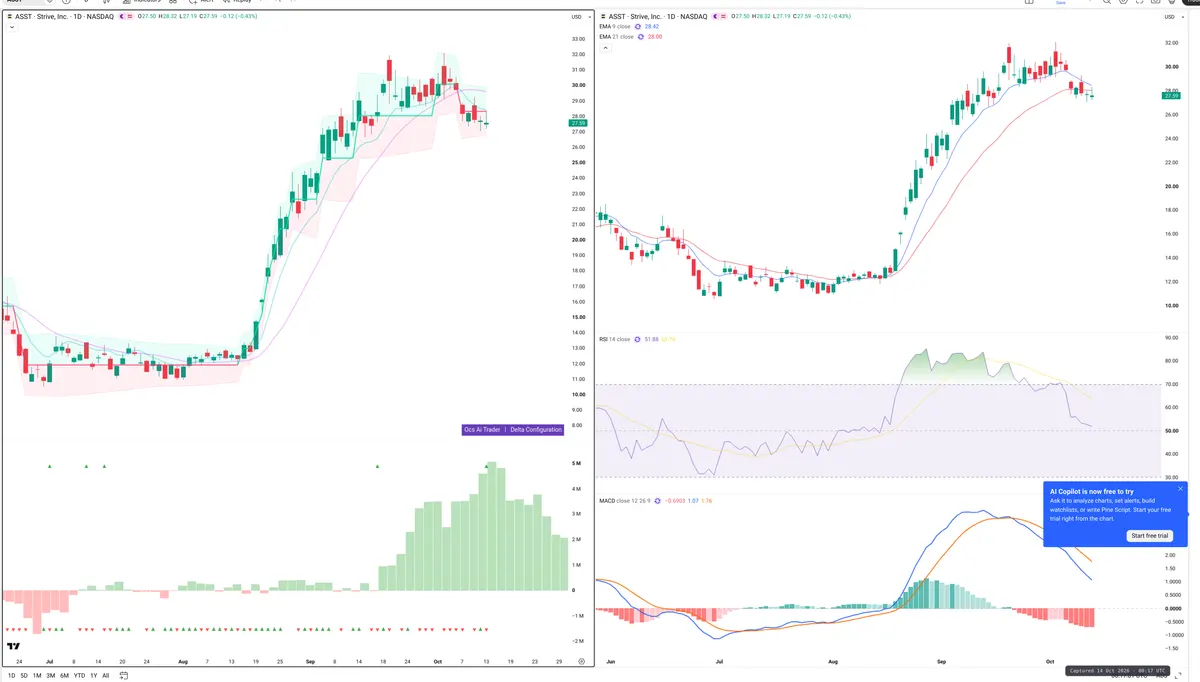This screenshot has height=682, width=1200.
Task: Show the All time range
Action: 106,675
